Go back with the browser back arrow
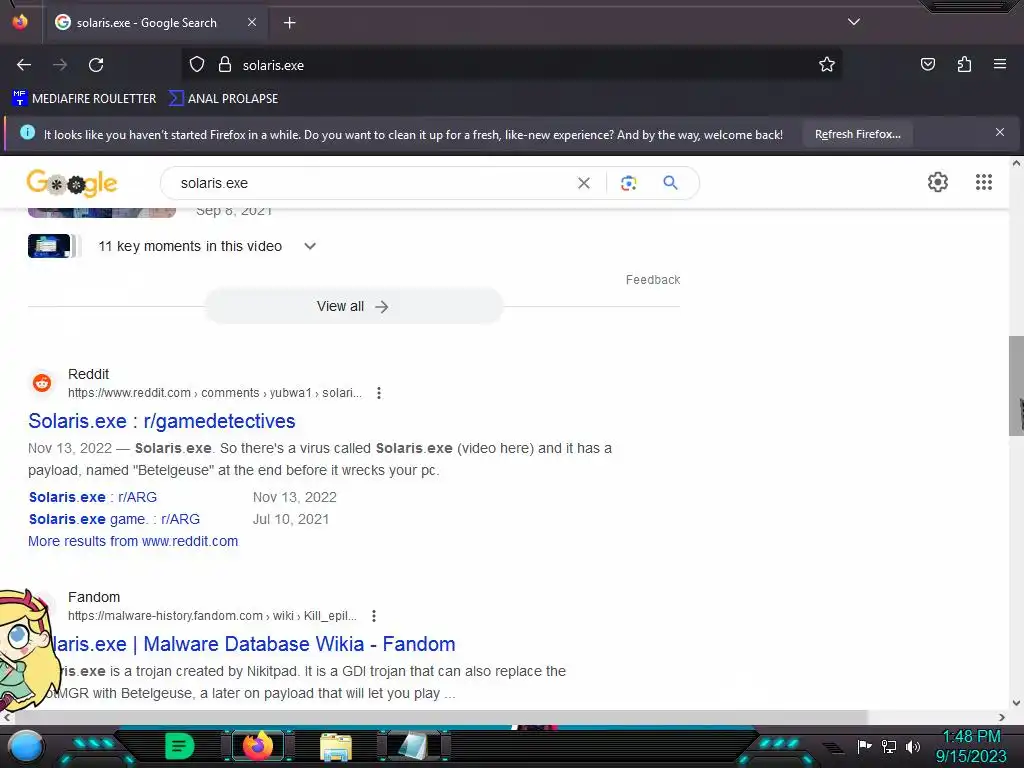Screen dimensions: 1024x768 [24, 65]
